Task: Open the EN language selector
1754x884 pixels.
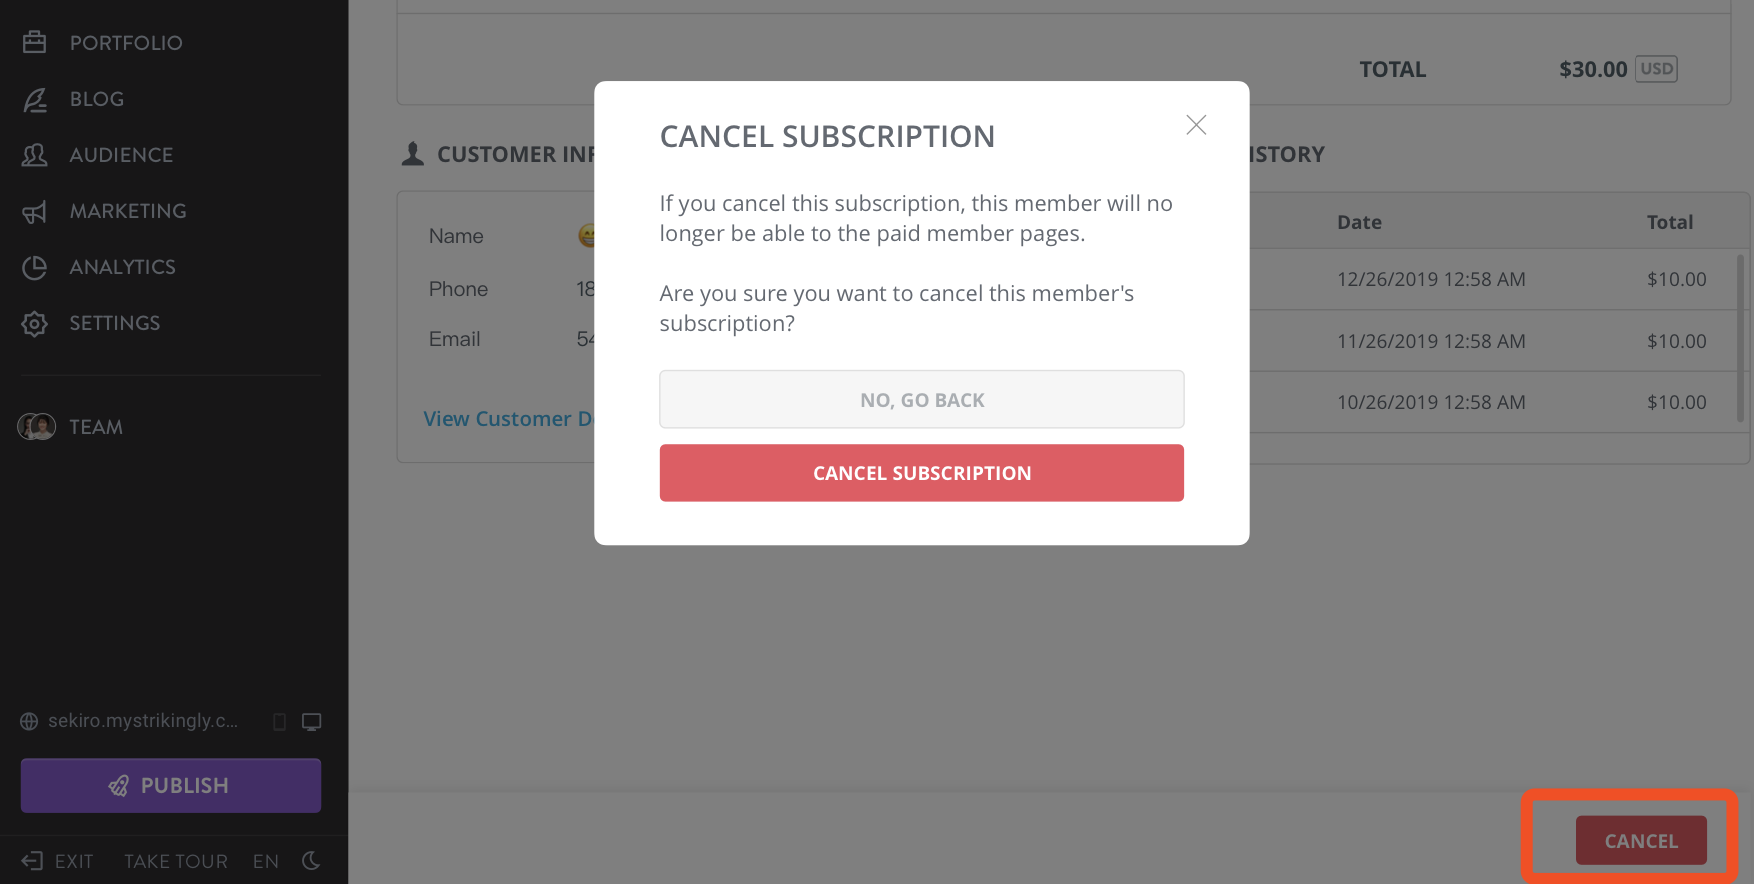Action: click(266, 861)
